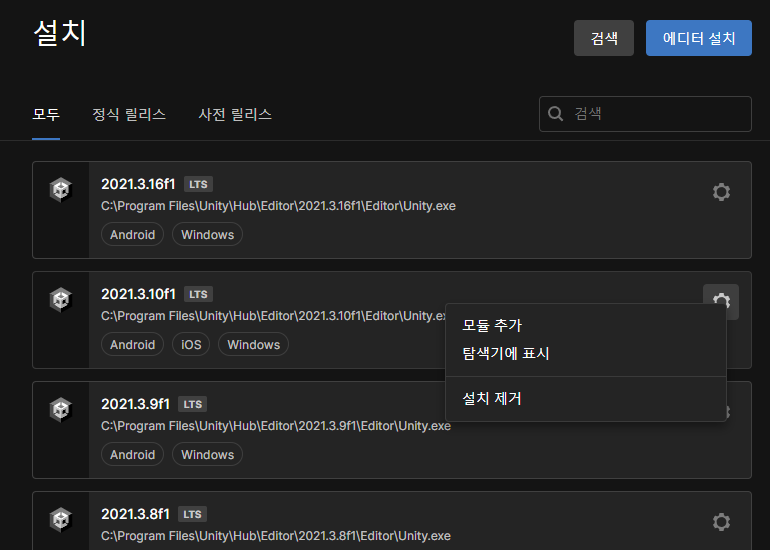Click Android tag of 2021.3.10f1

click(133, 345)
